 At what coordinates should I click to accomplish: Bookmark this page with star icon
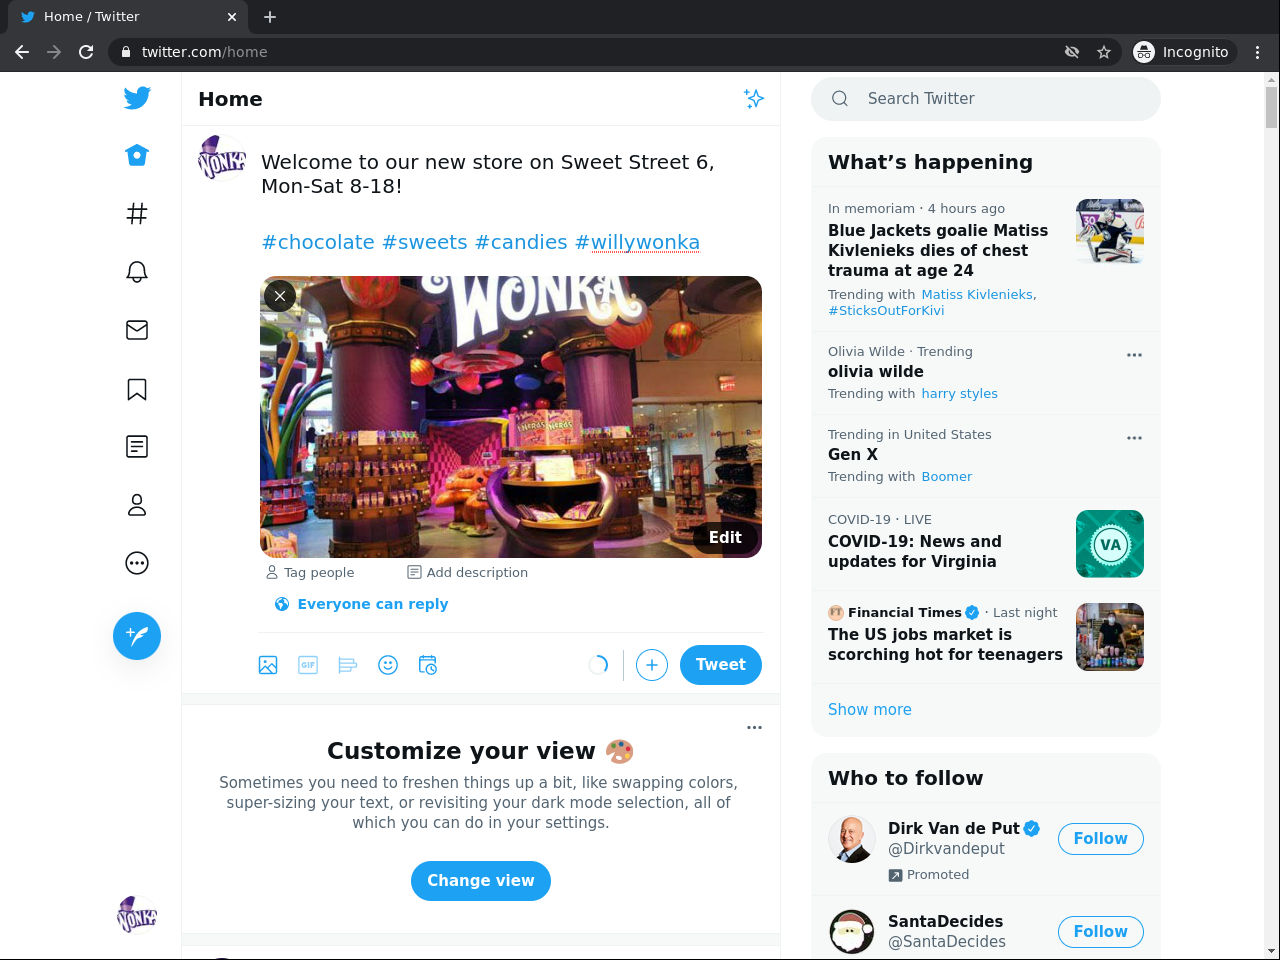[1104, 52]
